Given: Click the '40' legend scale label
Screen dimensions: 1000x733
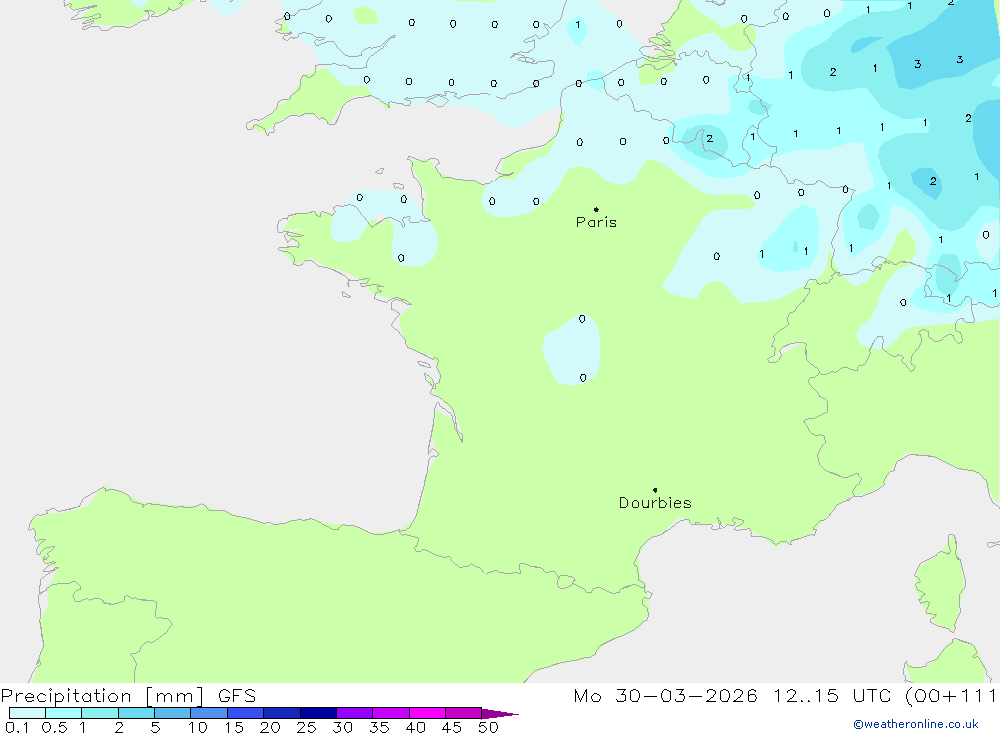Looking at the screenshot, I should [x=416, y=727].
